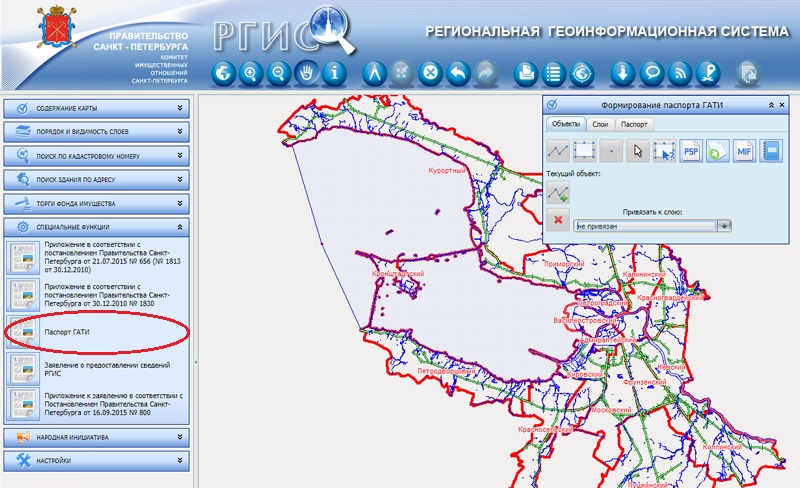Expand the Порядок и видимость слоев section

(x=96, y=132)
